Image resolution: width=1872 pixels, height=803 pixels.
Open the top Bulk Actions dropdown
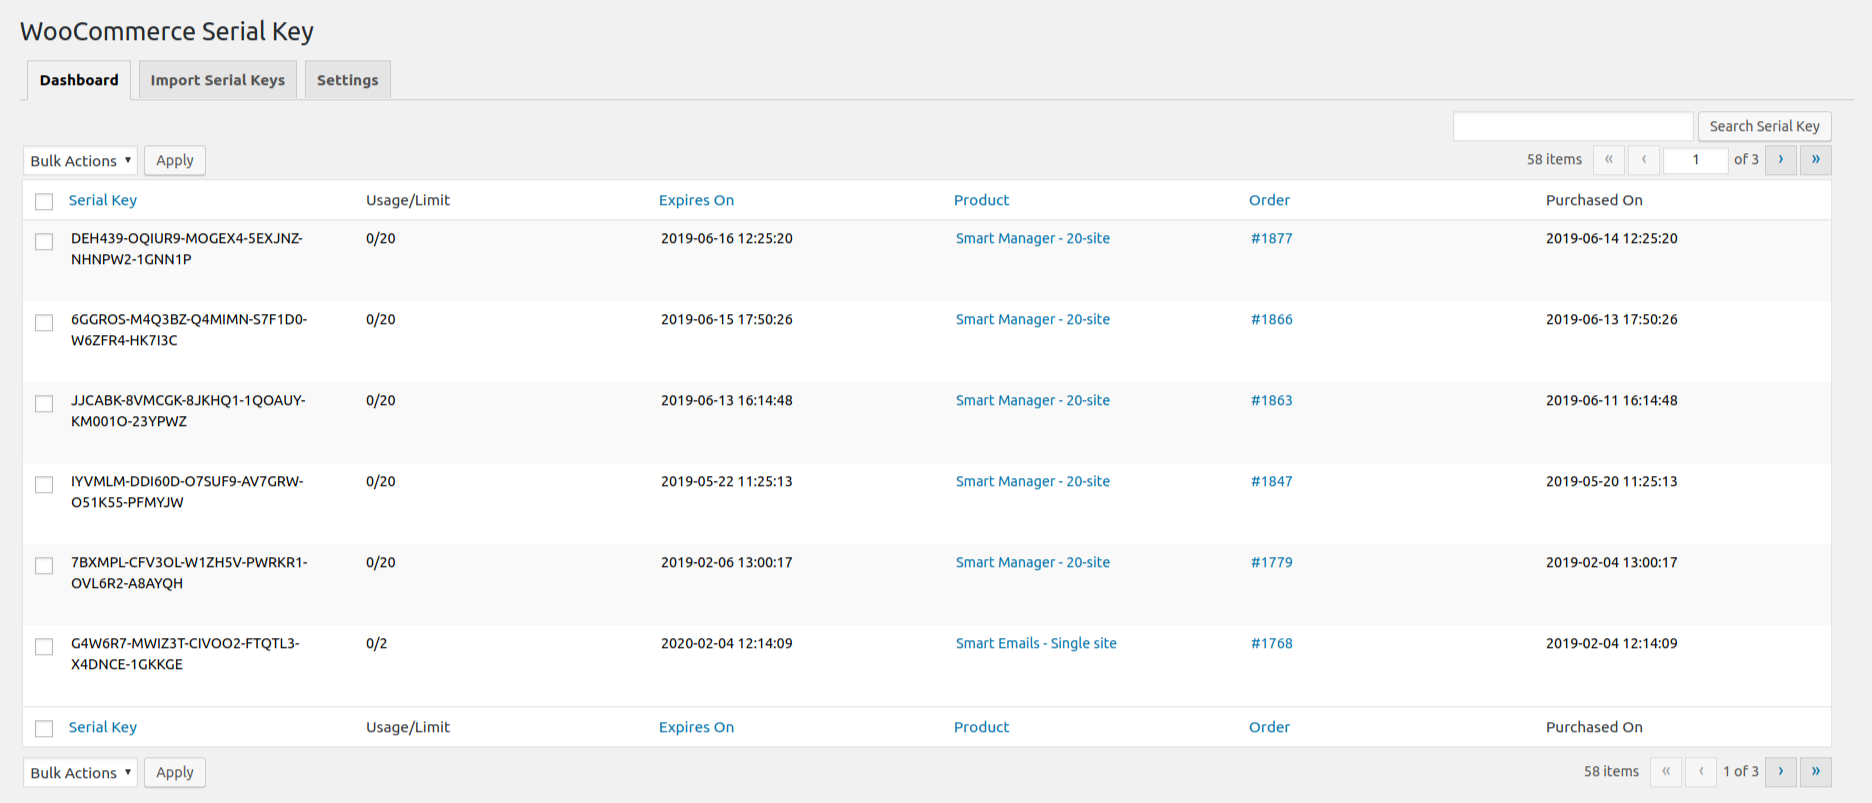(x=80, y=161)
